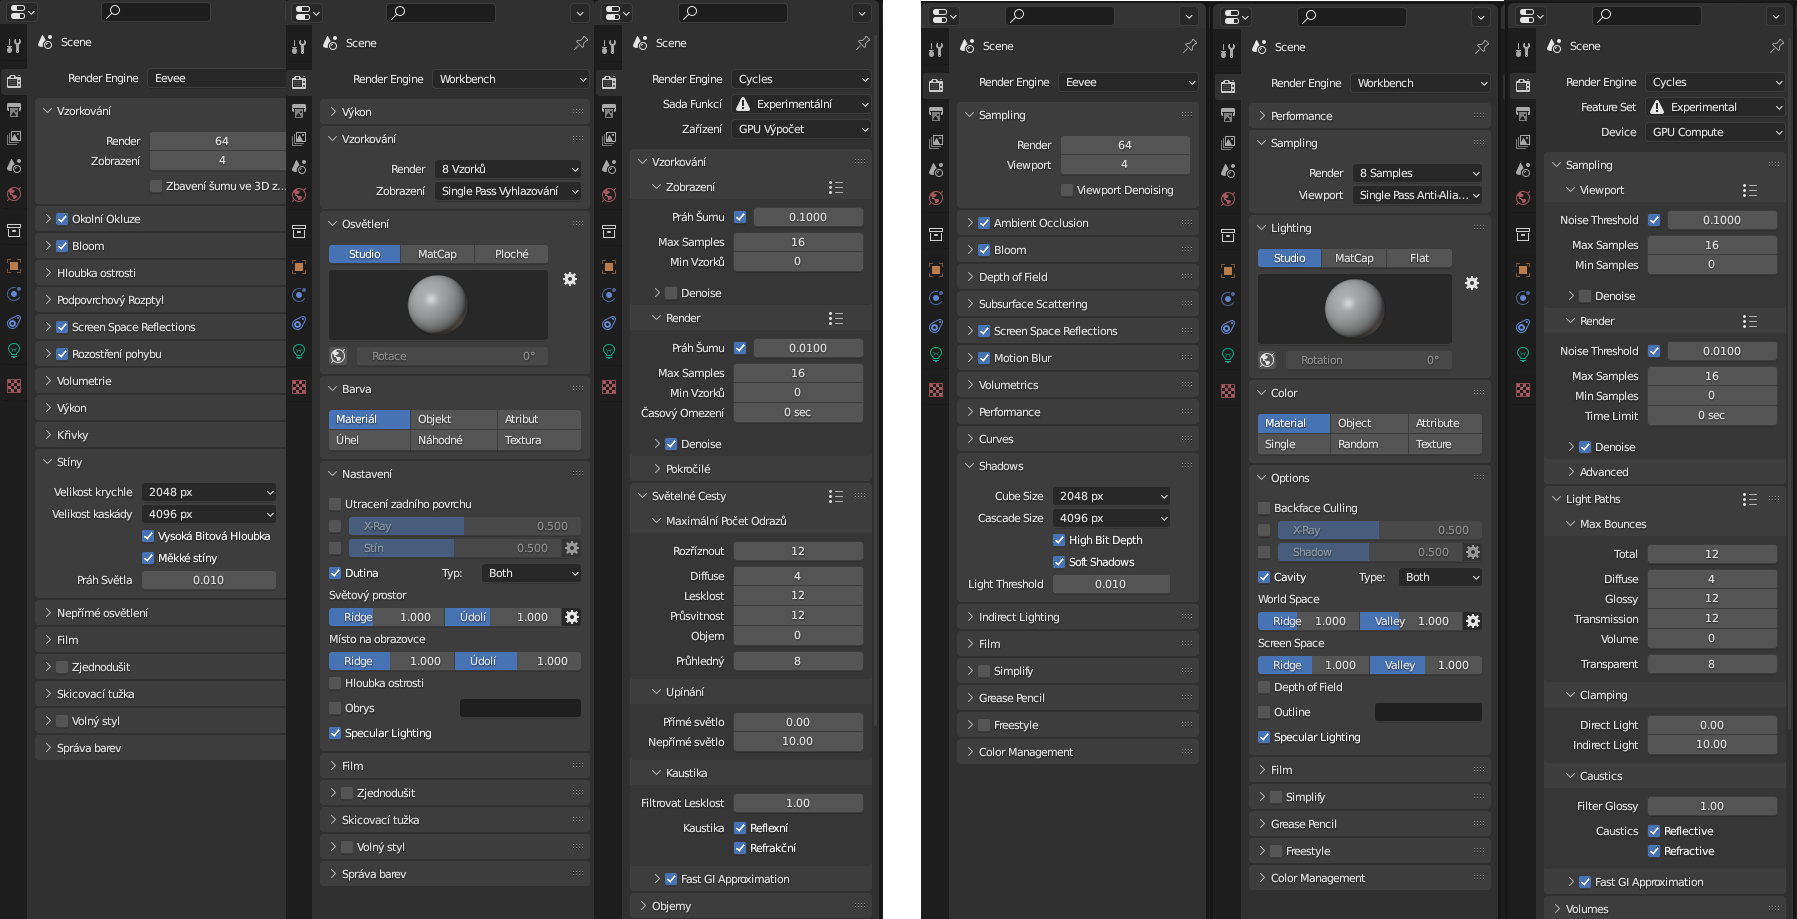Open Czech Sada Funkcí Experimentální dropdown
Viewport: 1797px width, 919px height.
(x=801, y=104)
